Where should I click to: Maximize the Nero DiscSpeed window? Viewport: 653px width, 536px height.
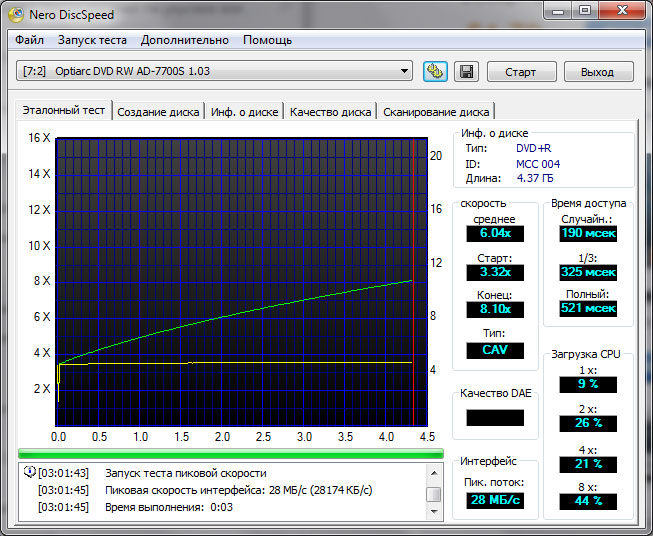tap(584, 11)
